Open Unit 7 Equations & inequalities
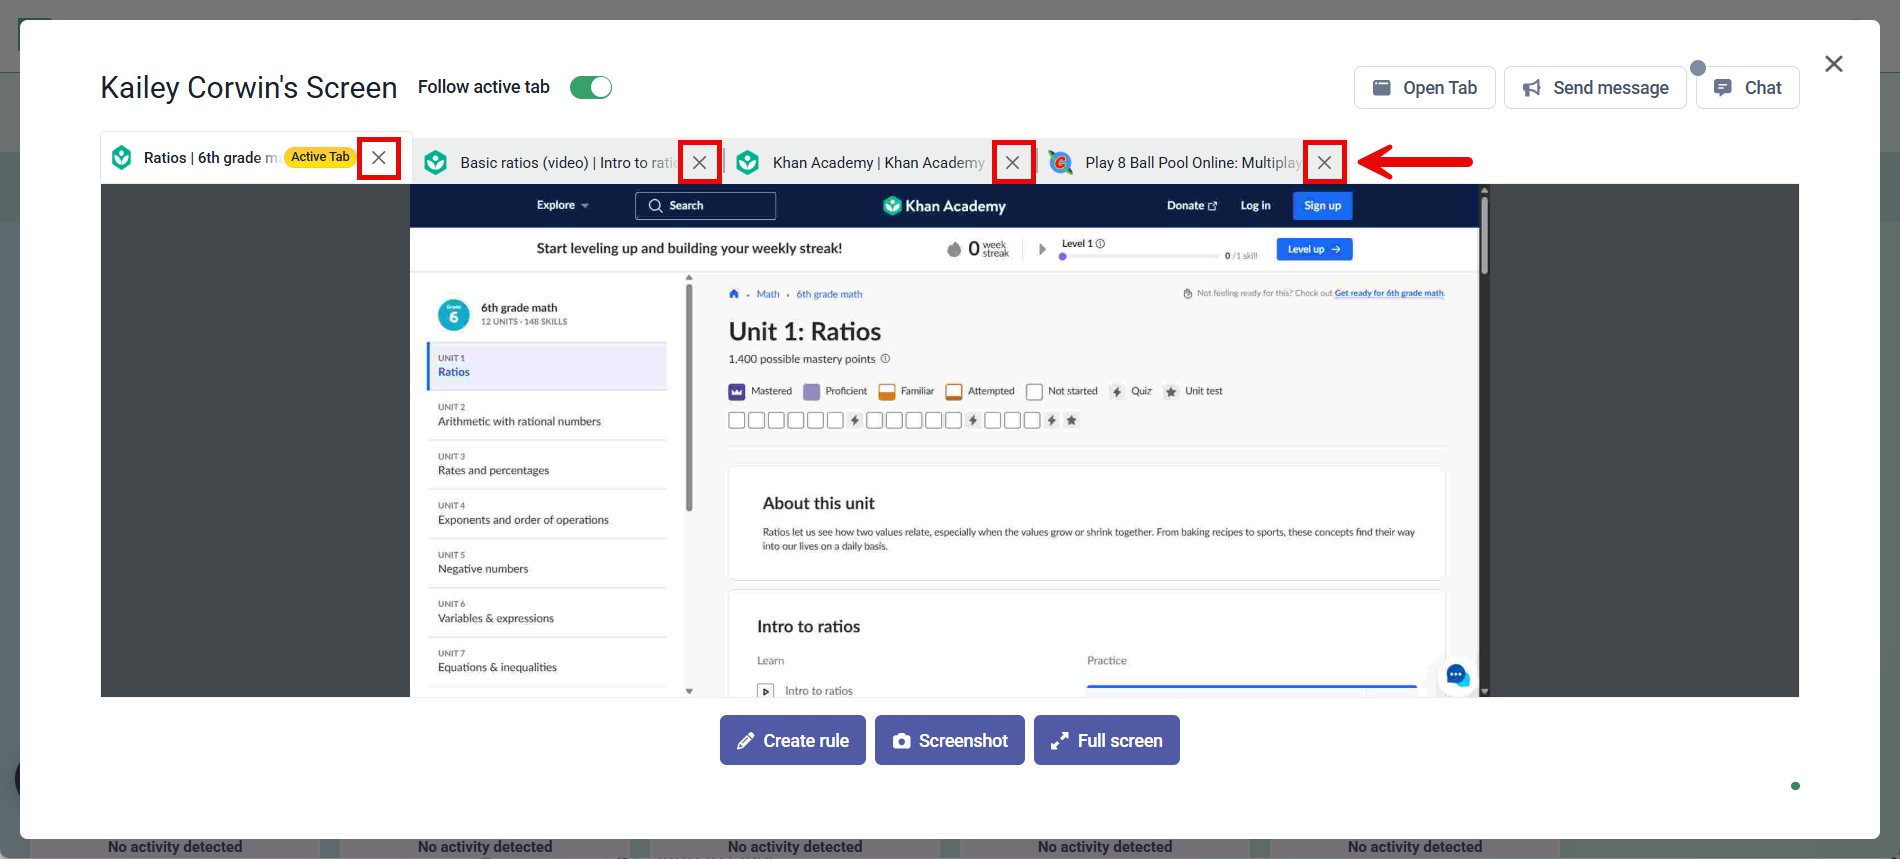The width and height of the screenshot is (1900, 859). click(x=547, y=661)
